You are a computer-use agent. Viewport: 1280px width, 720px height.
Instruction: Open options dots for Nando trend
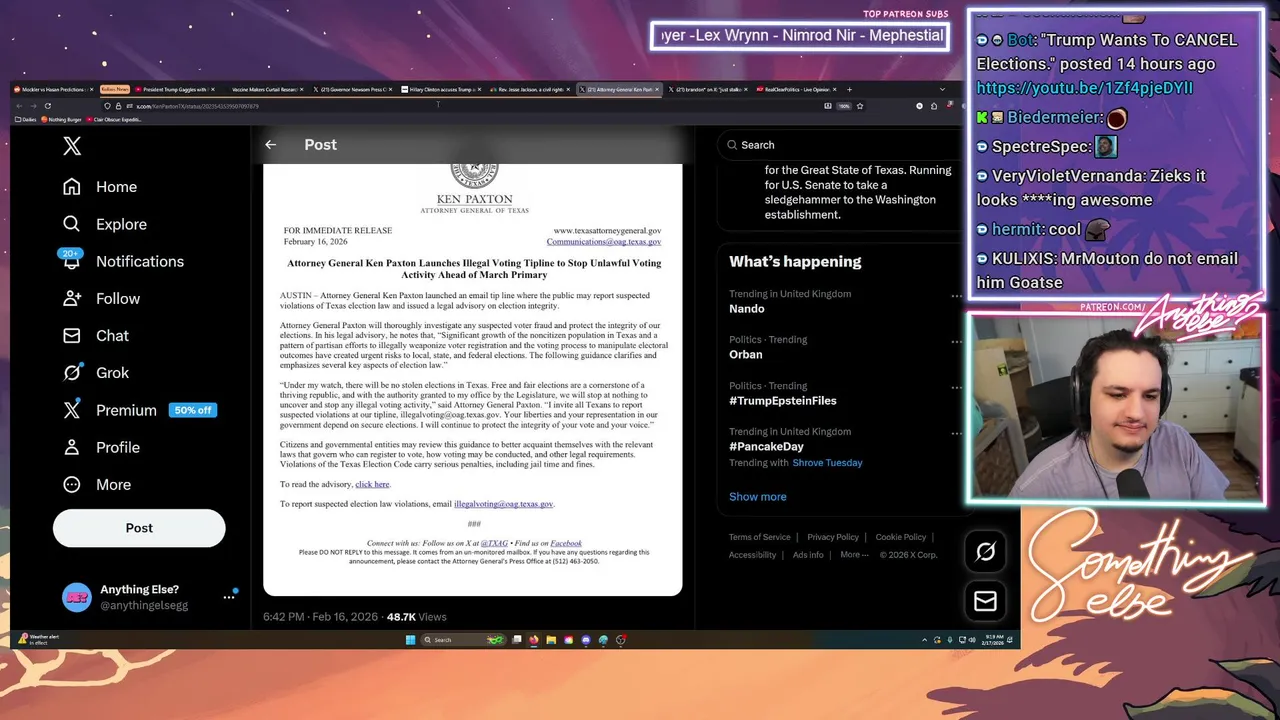coord(956,296)
